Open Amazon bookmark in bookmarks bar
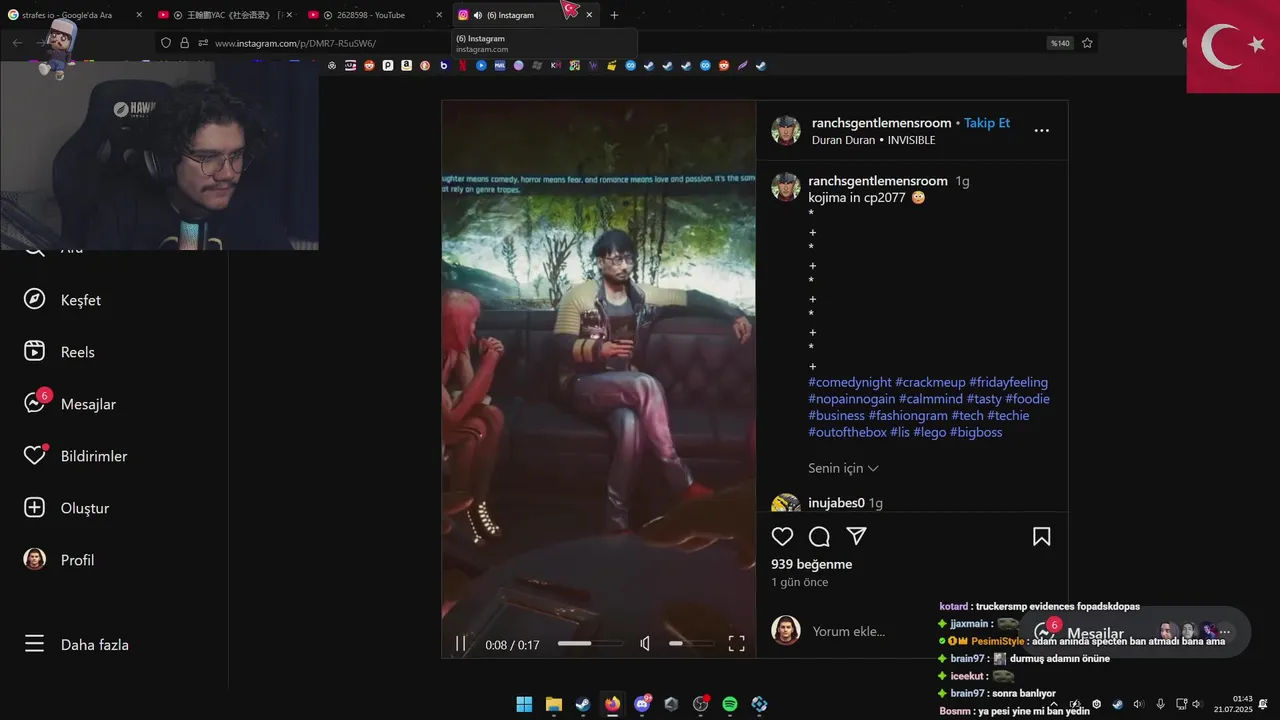Image resolution: width=1280 pixels, height=720 pixels. (406, 65)
